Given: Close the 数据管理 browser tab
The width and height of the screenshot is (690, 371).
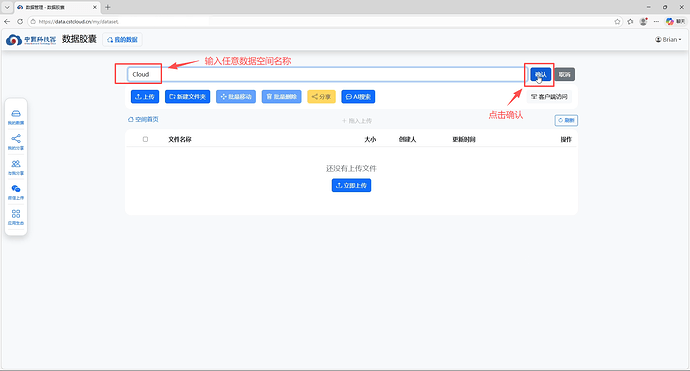Looking at the screenshot, I should click(94, 7).
